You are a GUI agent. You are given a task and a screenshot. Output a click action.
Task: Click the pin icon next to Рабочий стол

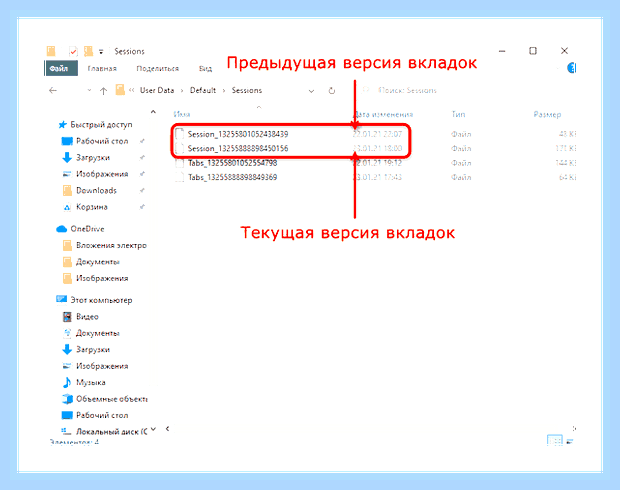[x=142, y=141]
